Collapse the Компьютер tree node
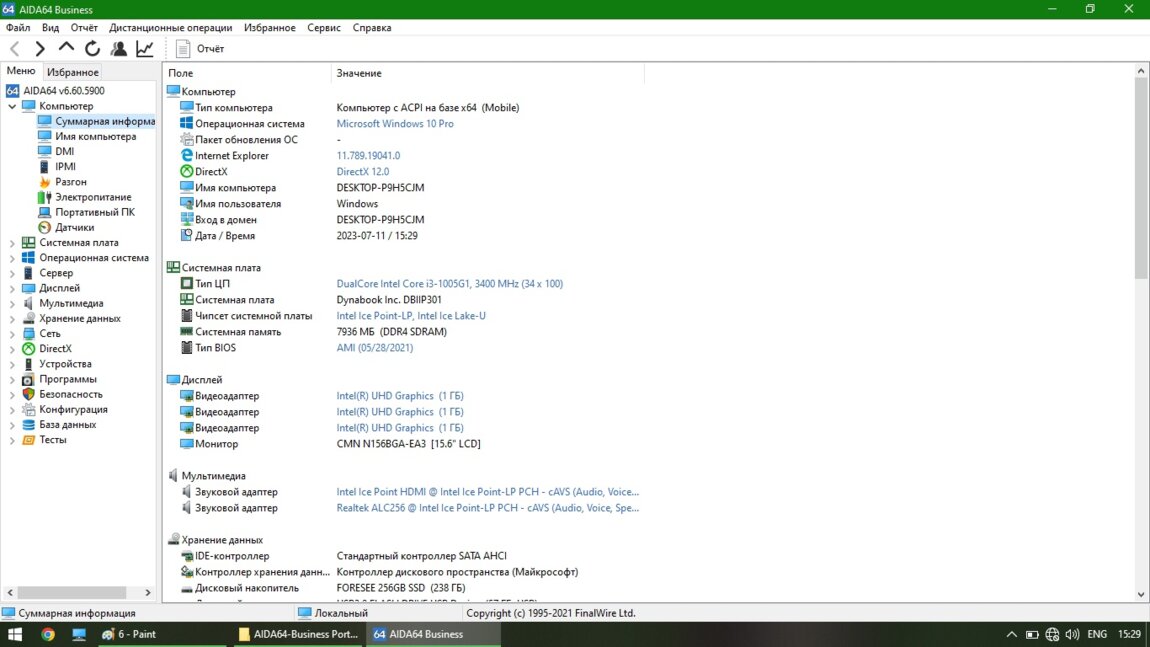This screenshot has height=647, width=1150. point(12,106)
